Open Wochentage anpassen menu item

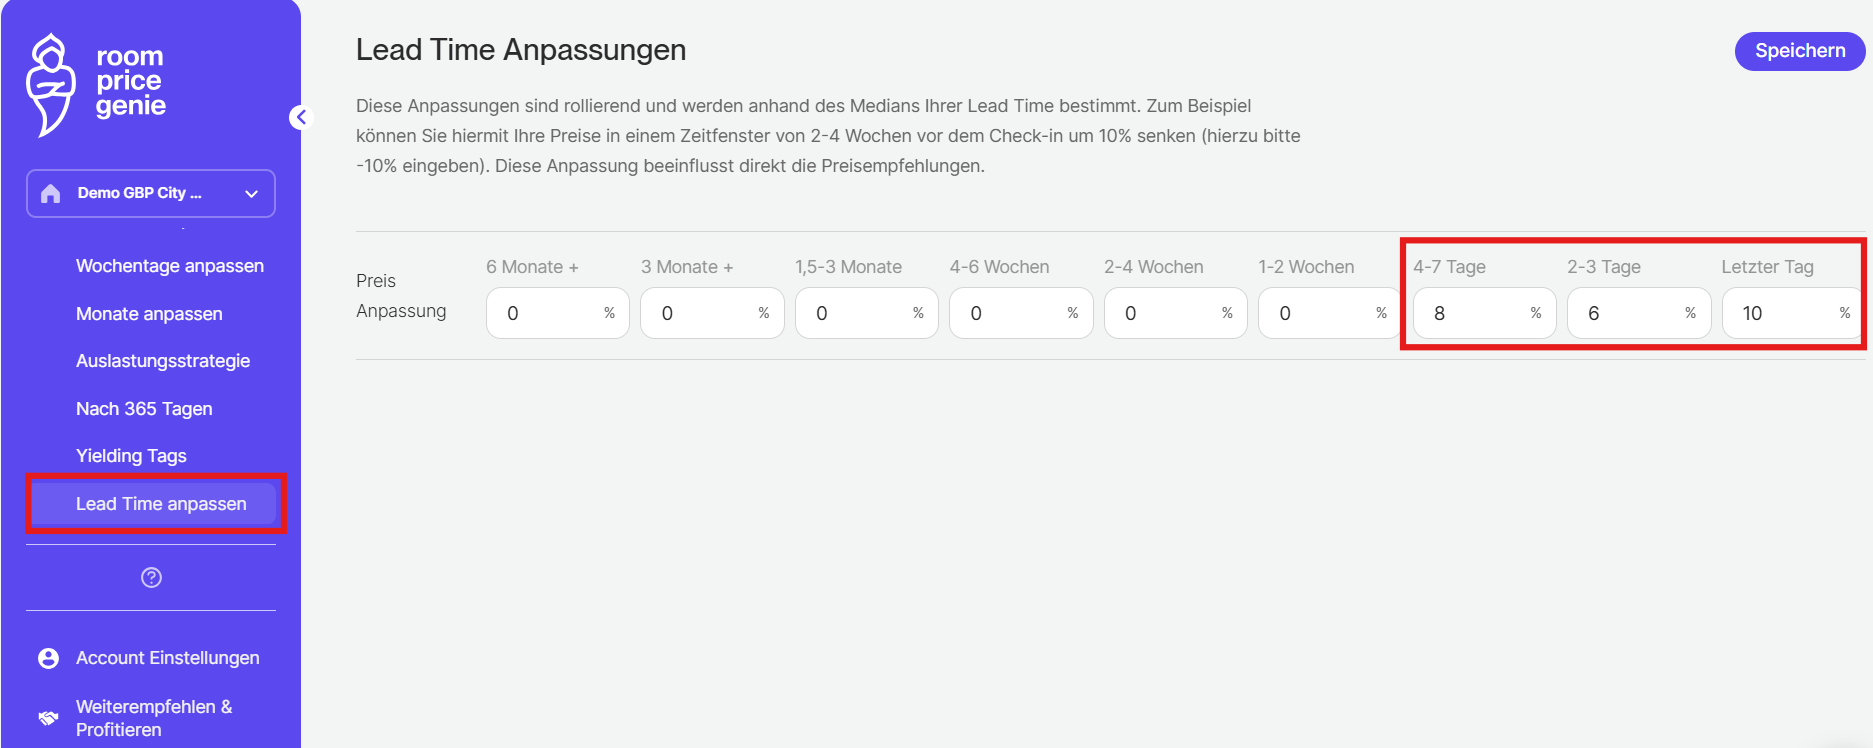170,266
